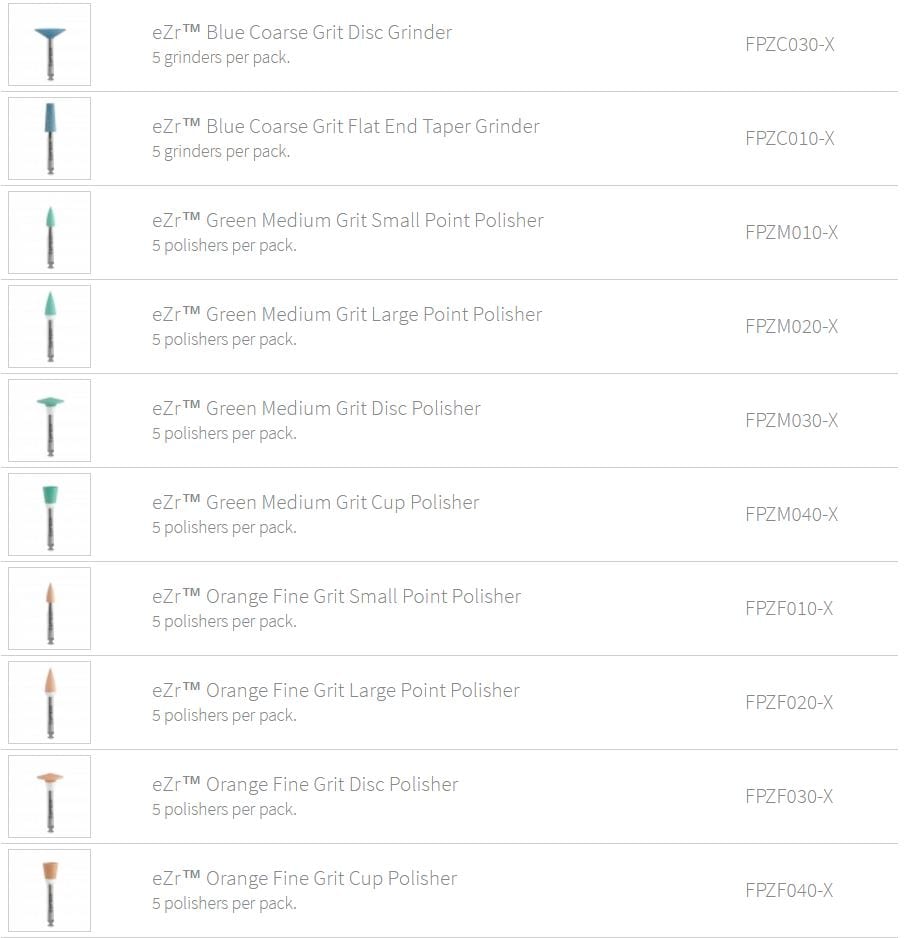Select product code FPZC030-X
Image resolution: width=905 pixels, height=938 pixels.
pyautogui.click(x=790, y=44)
